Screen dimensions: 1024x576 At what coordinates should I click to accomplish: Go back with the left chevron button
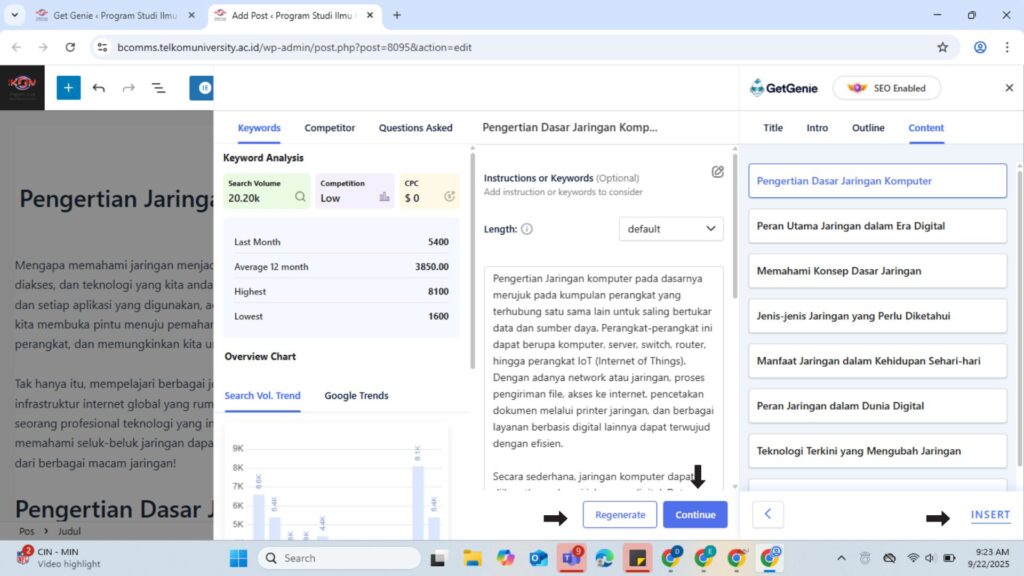[768, 515]
